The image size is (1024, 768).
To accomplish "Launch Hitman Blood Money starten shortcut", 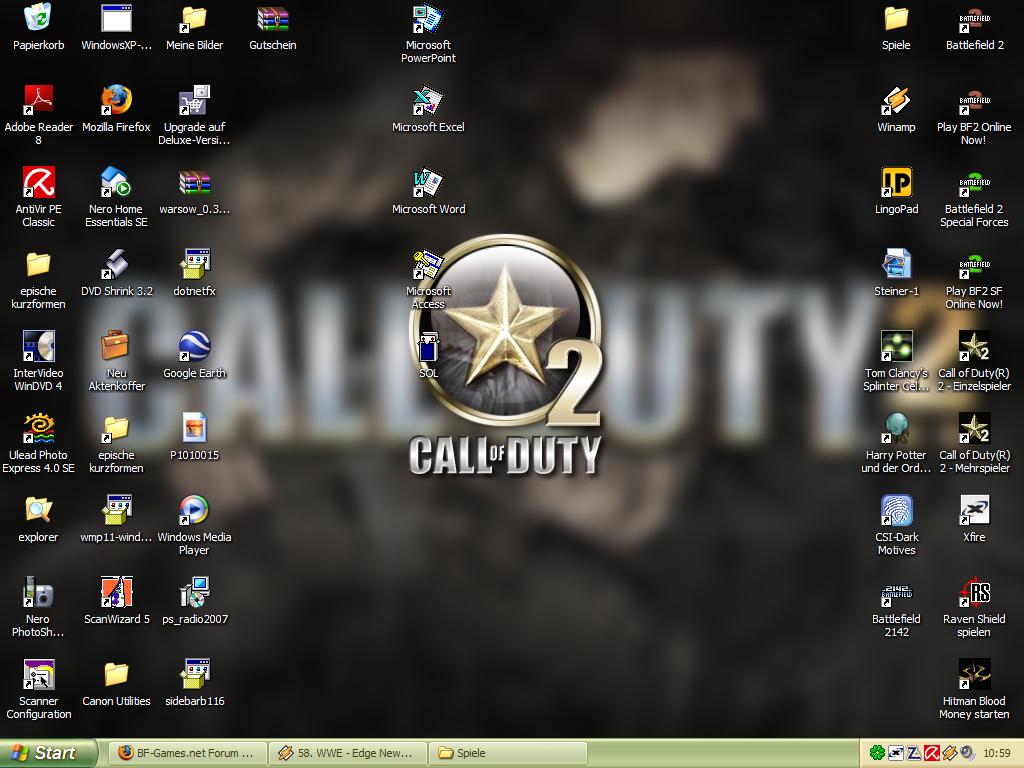I will coord(974,674).
